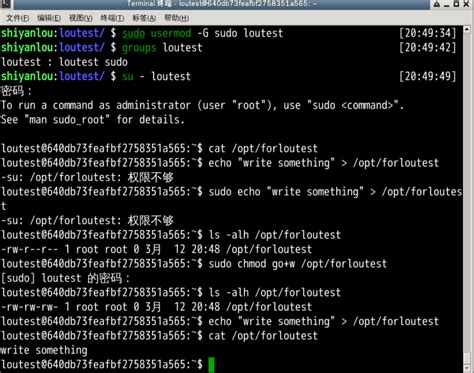Click the 密码: password prompt line

point(16,91)
